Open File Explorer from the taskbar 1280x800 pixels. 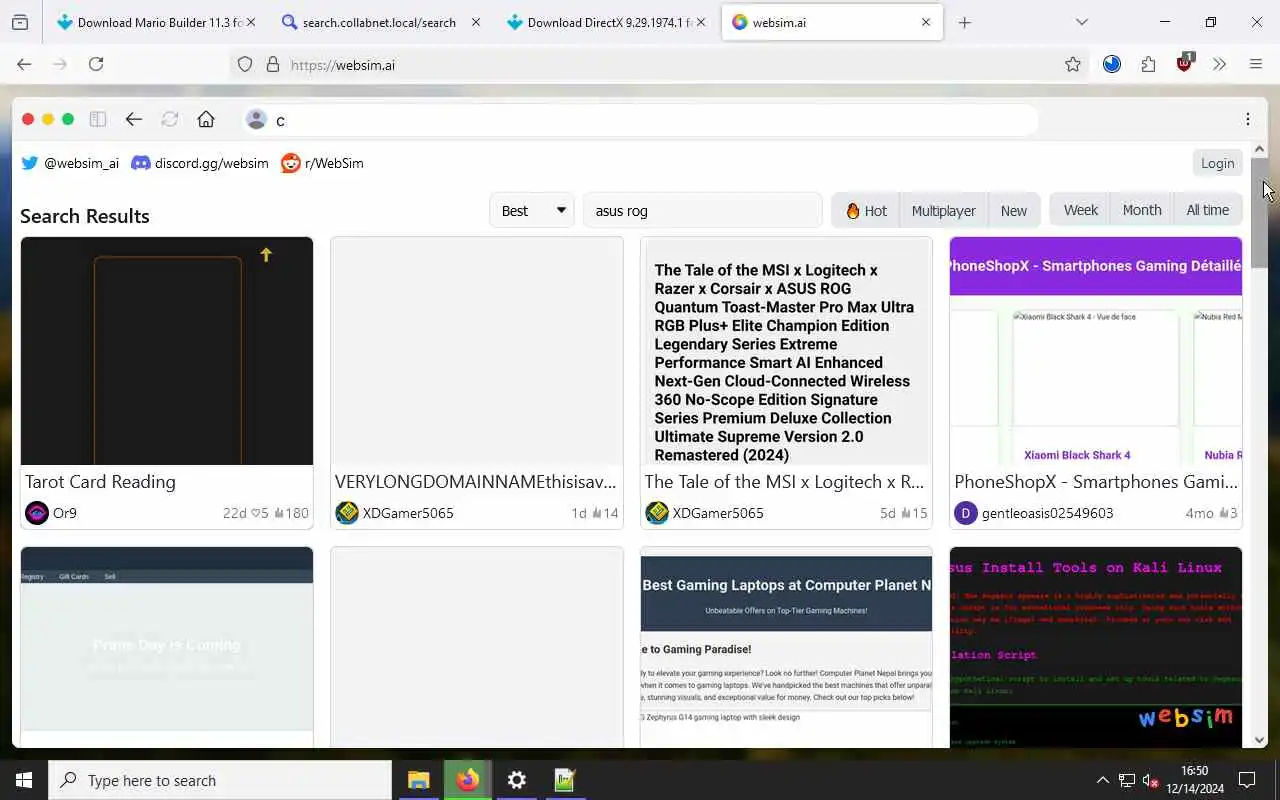point(418,780)
